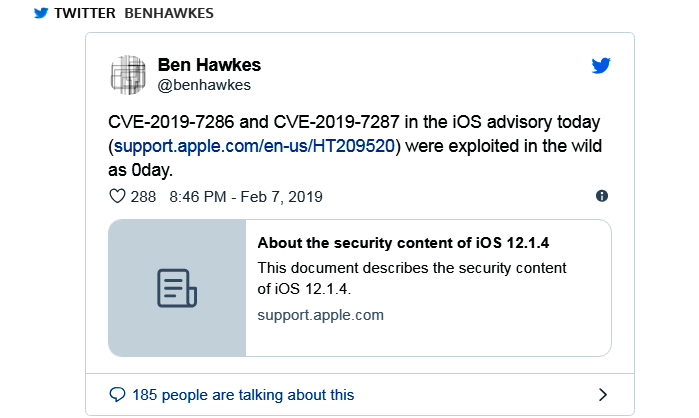Click the tweet info icon
Image resolution: width=699 pixels, height=418 pixels.
coord(601,196)
